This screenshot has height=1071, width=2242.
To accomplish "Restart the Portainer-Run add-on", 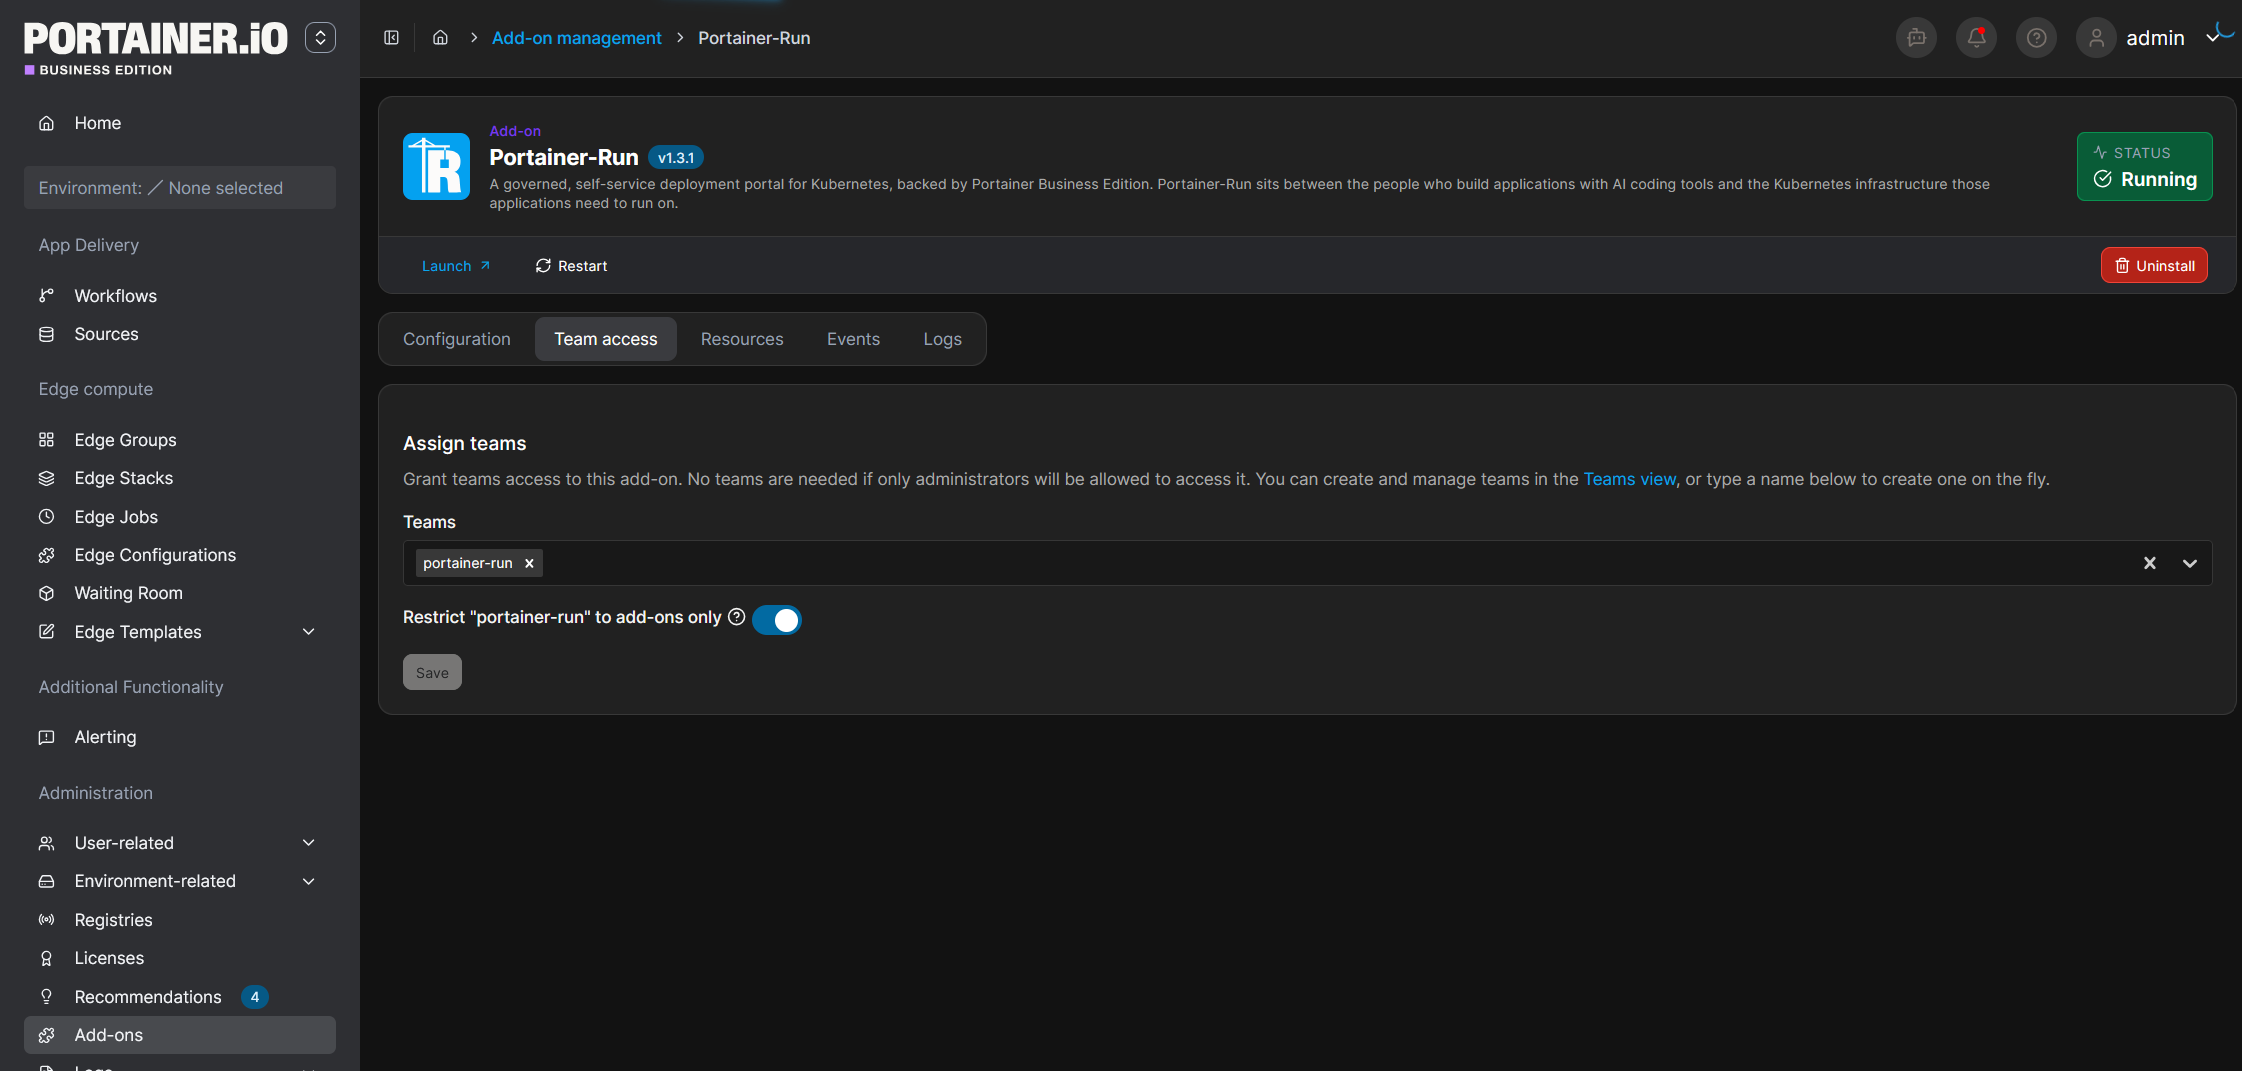I will [x=571, y=266].
